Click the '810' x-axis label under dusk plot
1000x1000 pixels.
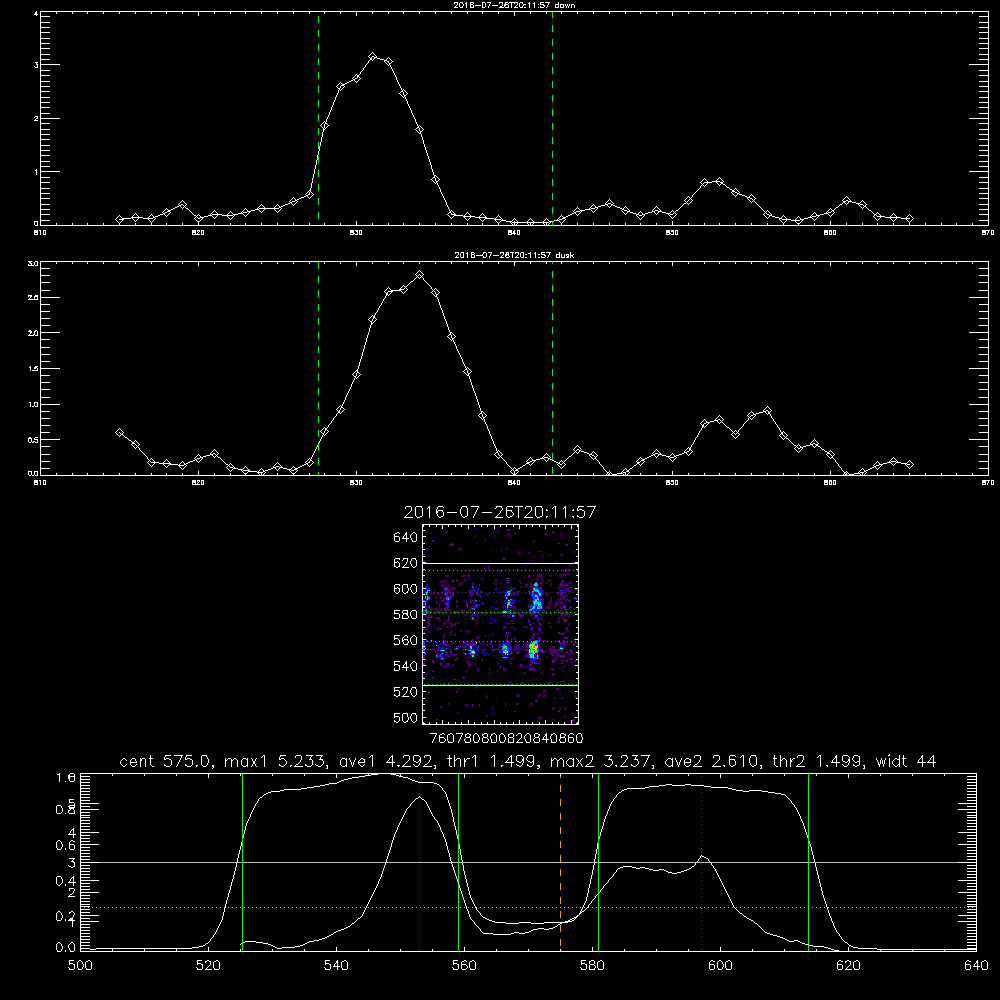[40, 483]
